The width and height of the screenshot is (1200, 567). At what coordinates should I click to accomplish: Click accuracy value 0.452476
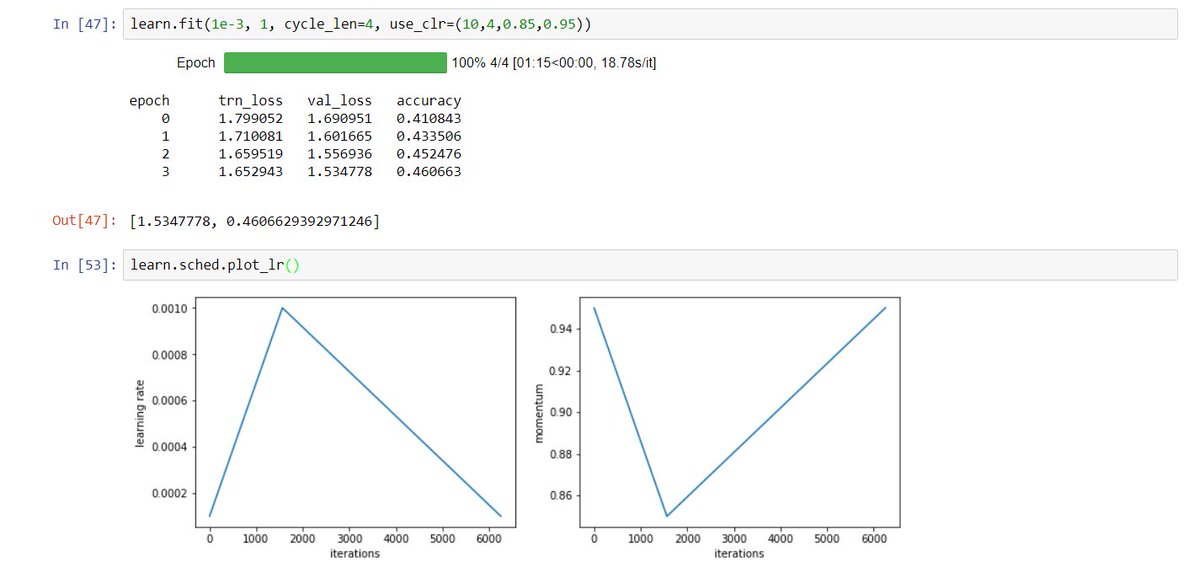point(429,155)
